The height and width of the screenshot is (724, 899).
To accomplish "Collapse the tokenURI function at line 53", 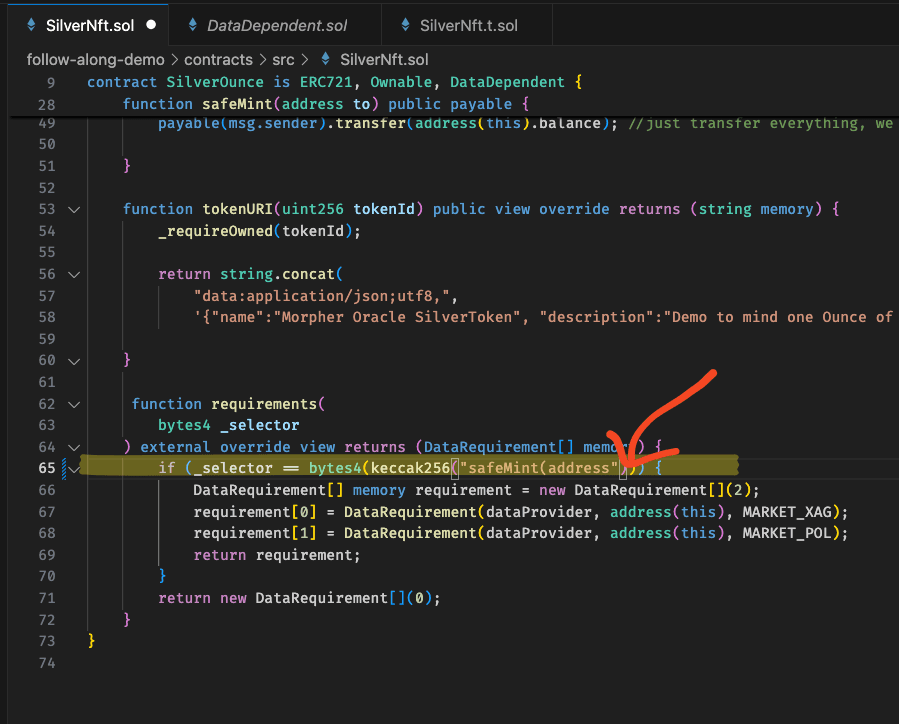I will pyautogui.click(x=74, y=209).
